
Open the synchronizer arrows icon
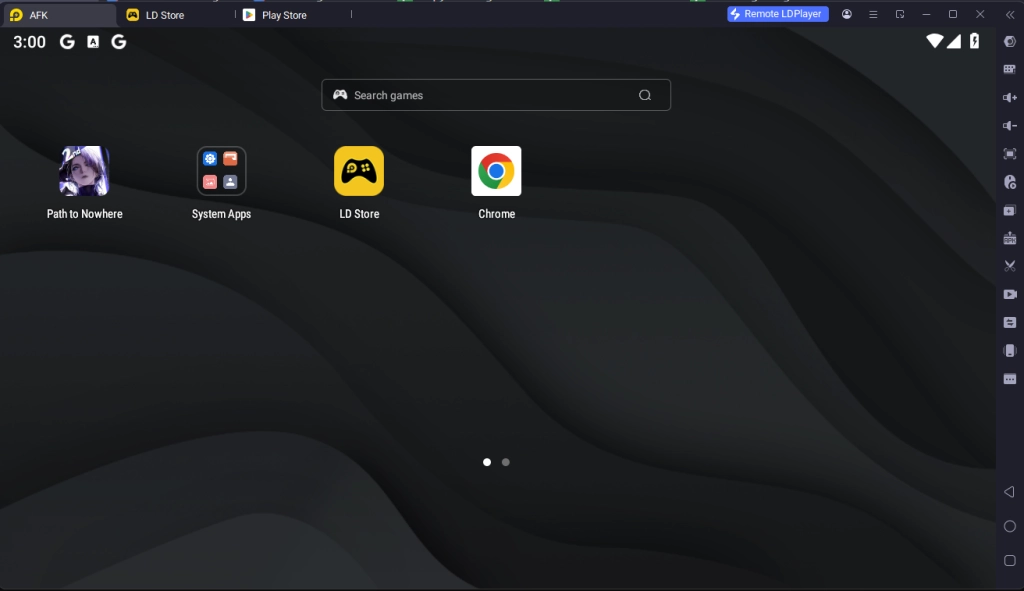(x=1010, y=322)
